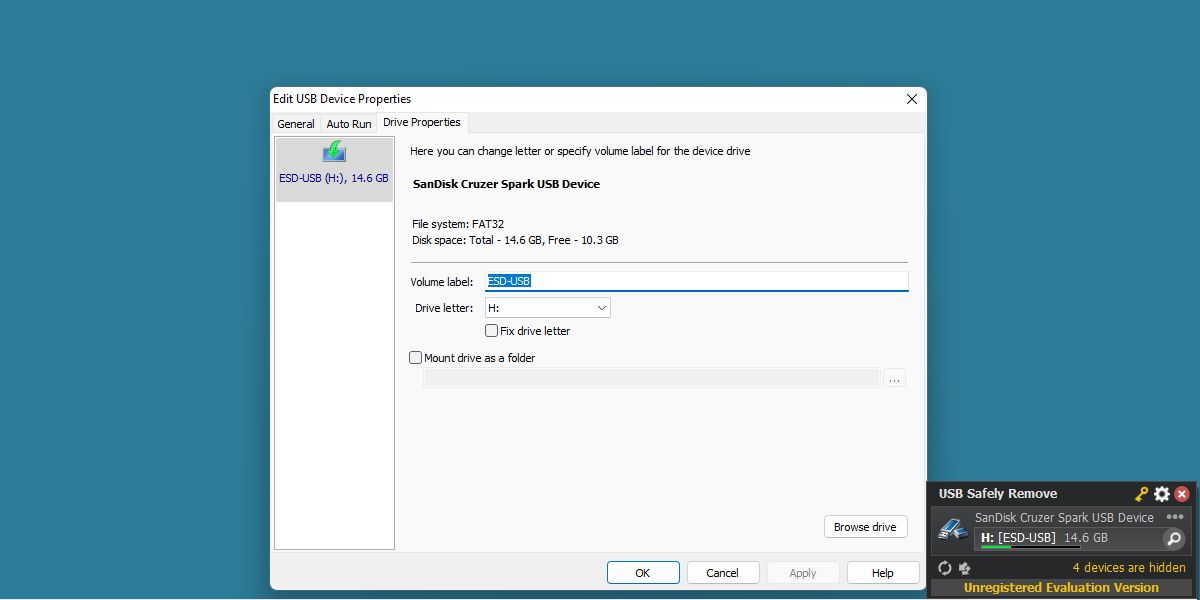Click the Volume label input field
Viewport: 1200px width, 600px height.
tap(697, 281)
